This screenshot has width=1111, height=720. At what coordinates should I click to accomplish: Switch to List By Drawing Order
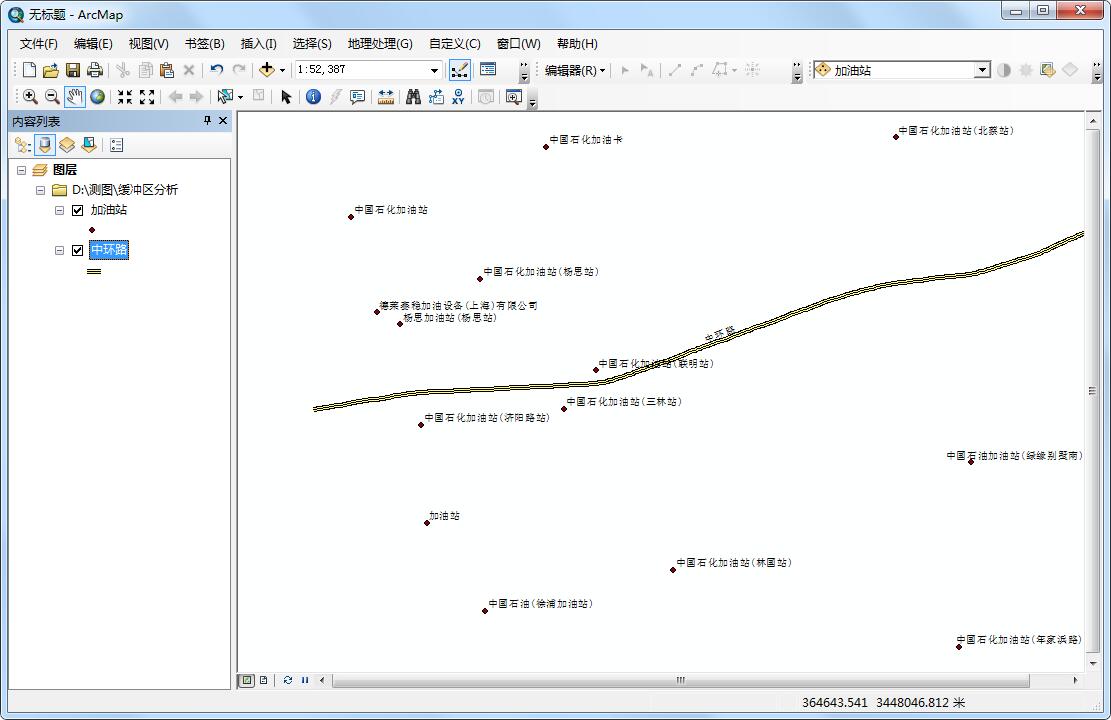click(23, 145)
